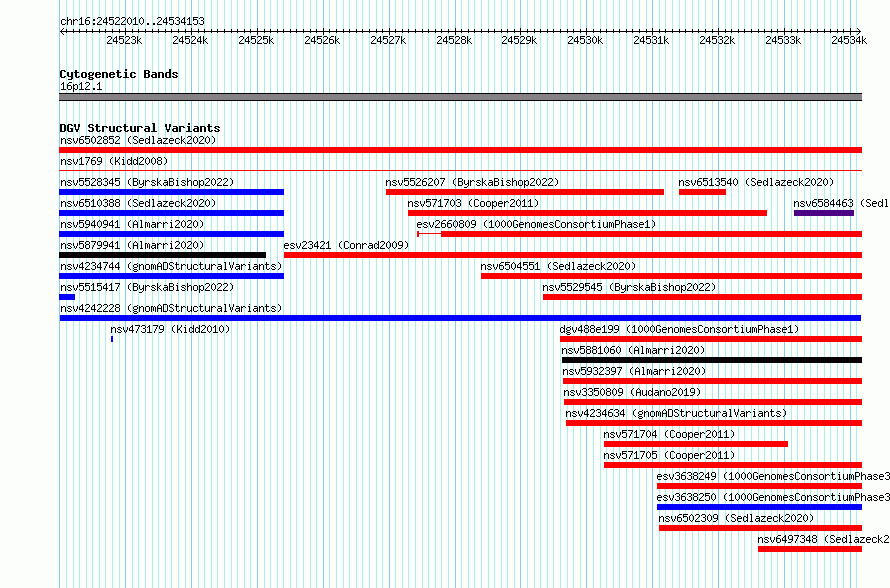Image resolution: width=890 pixels, height=588 pixels.
Task: Click the small blue bar of nsv5515417
Action: 67,297
